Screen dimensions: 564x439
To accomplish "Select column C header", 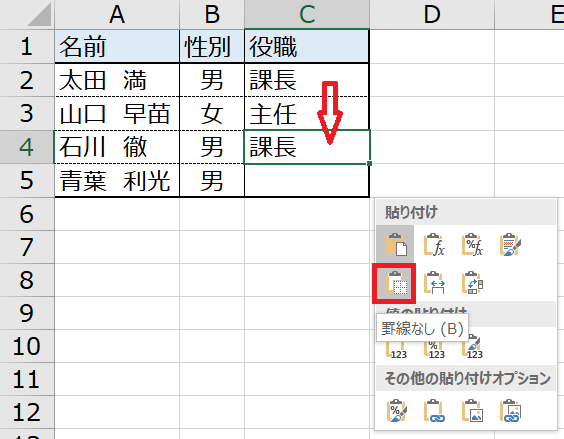I will (307, 14).
